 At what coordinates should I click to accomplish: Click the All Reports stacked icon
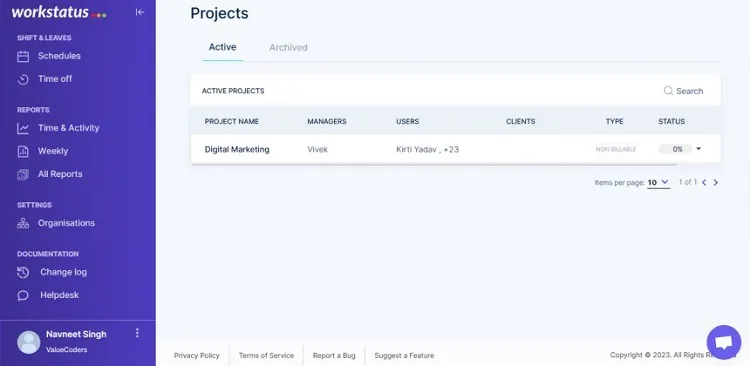tap(23, 175)
